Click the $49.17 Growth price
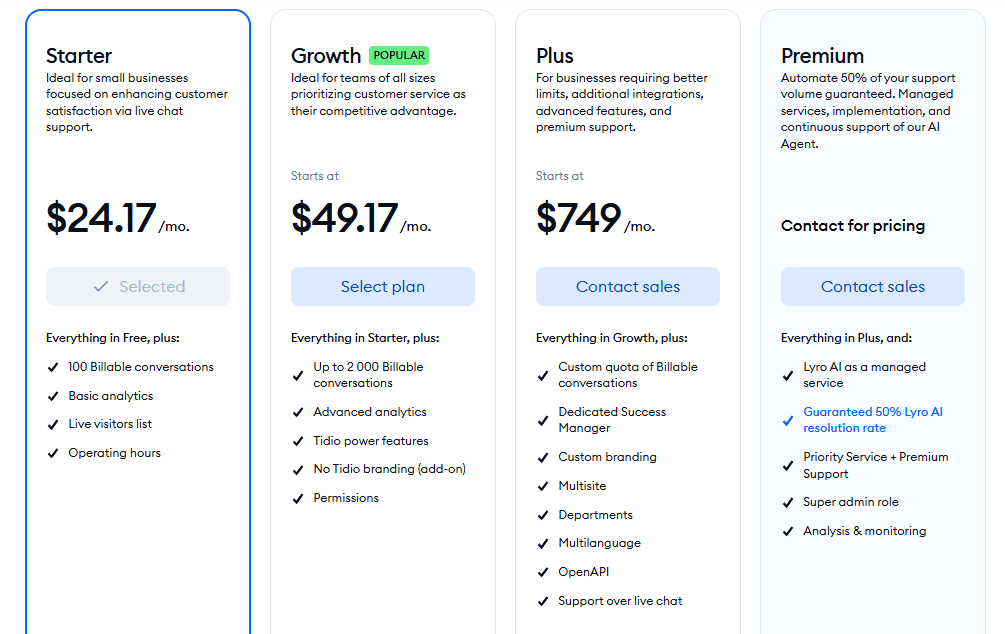This screenshot has width=1005, height=634. 344,219
